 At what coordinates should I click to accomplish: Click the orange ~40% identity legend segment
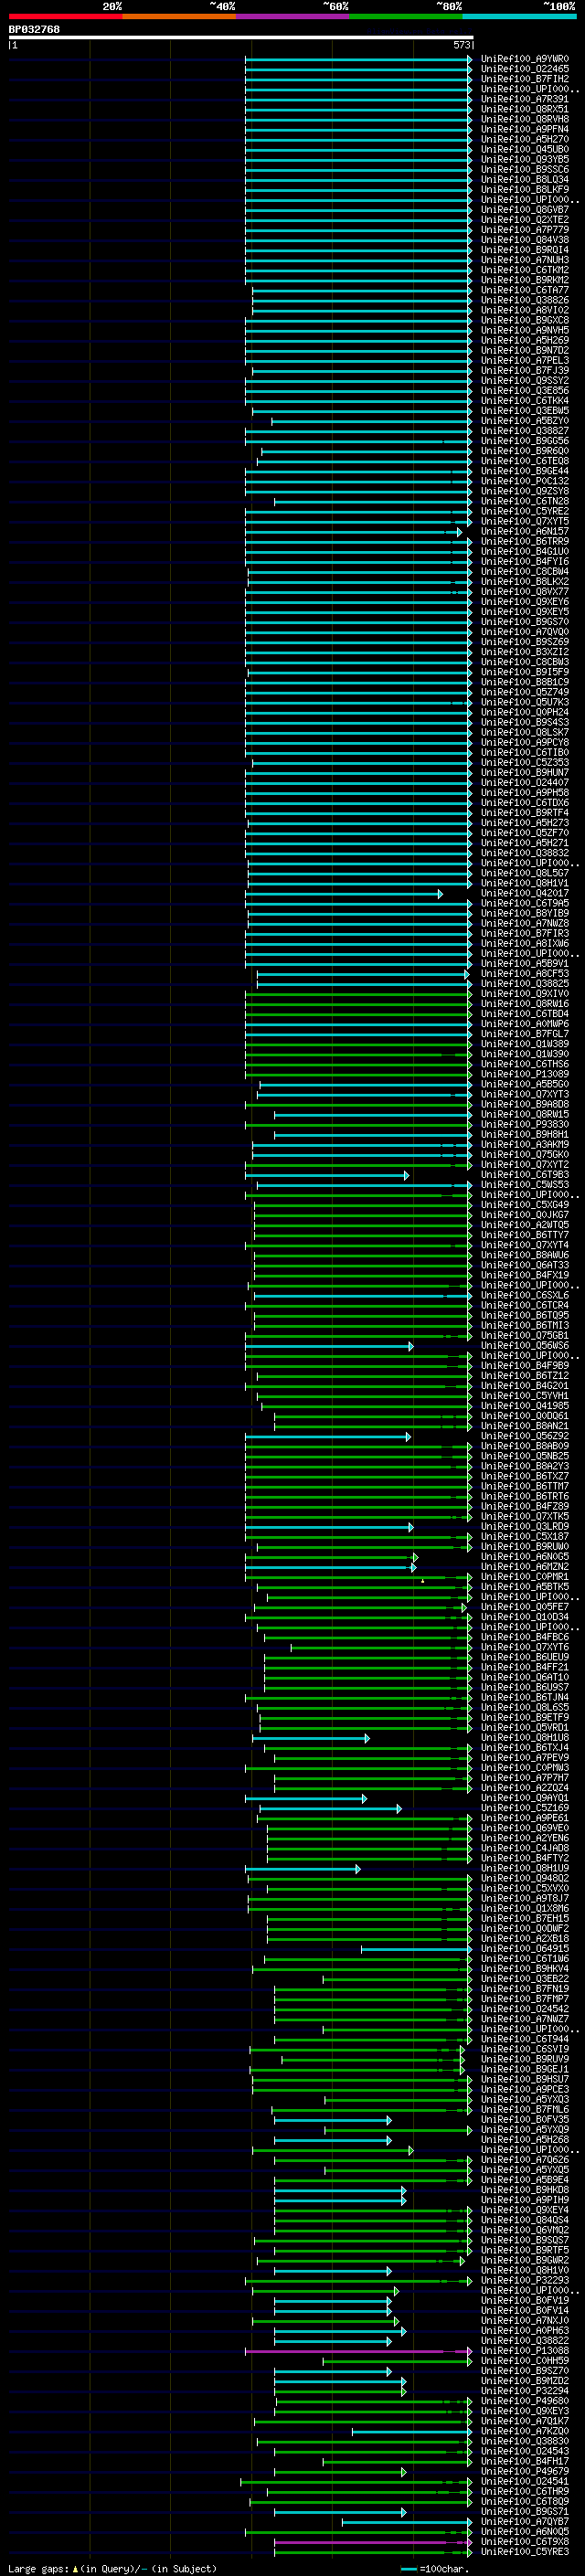[179, 16]
